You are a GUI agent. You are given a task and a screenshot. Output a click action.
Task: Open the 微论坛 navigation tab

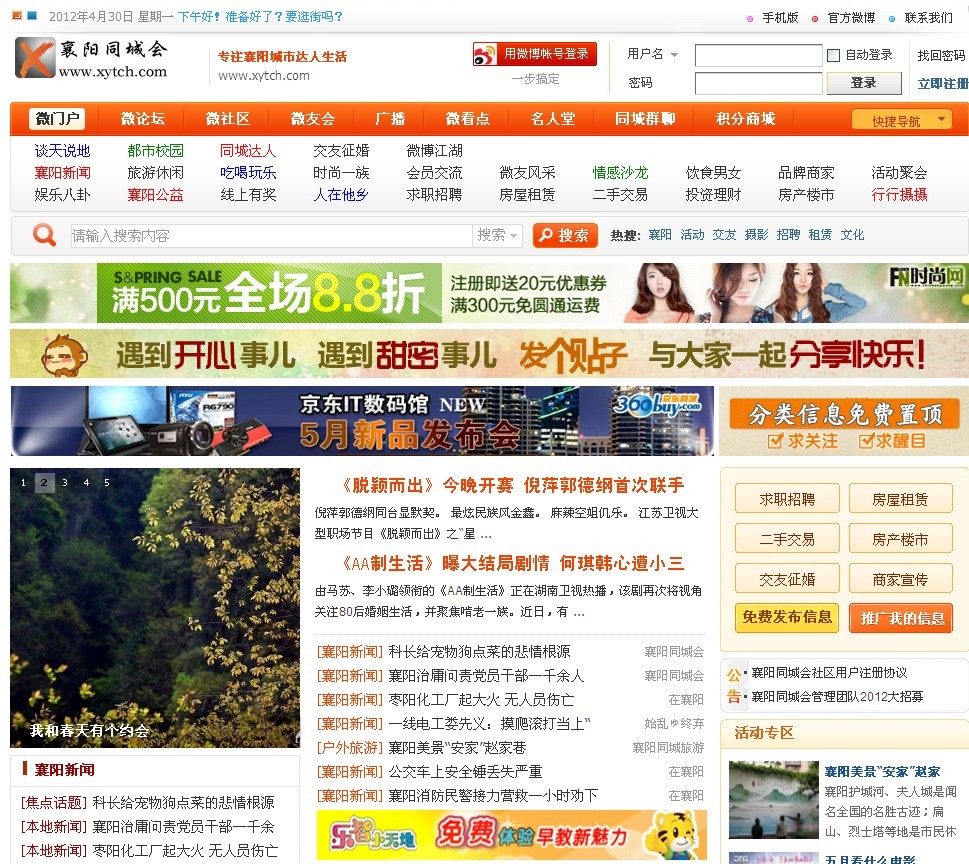click(142, 119)
